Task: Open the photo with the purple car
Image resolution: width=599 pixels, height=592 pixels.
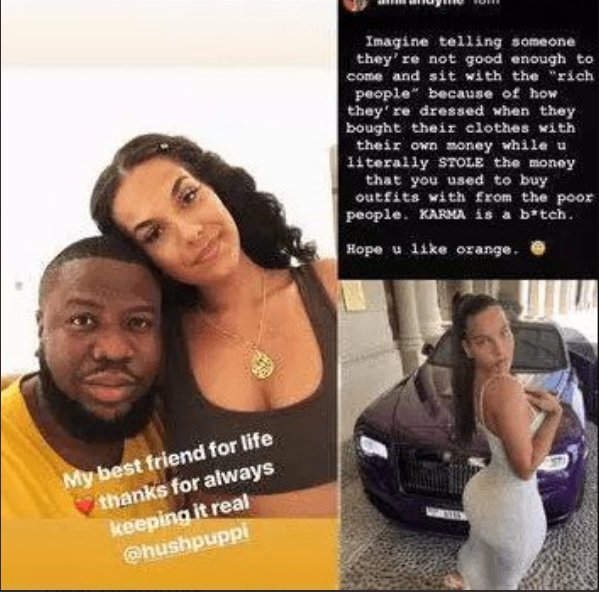Action: click(469, 435)
